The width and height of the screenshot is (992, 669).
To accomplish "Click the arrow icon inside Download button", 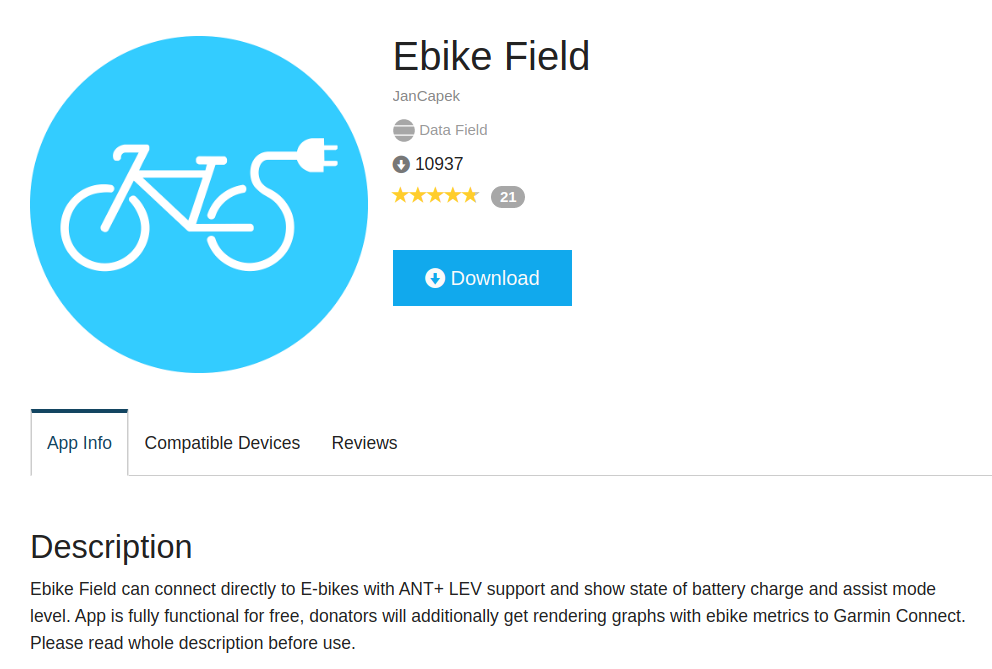I will [x=435, y=278].
